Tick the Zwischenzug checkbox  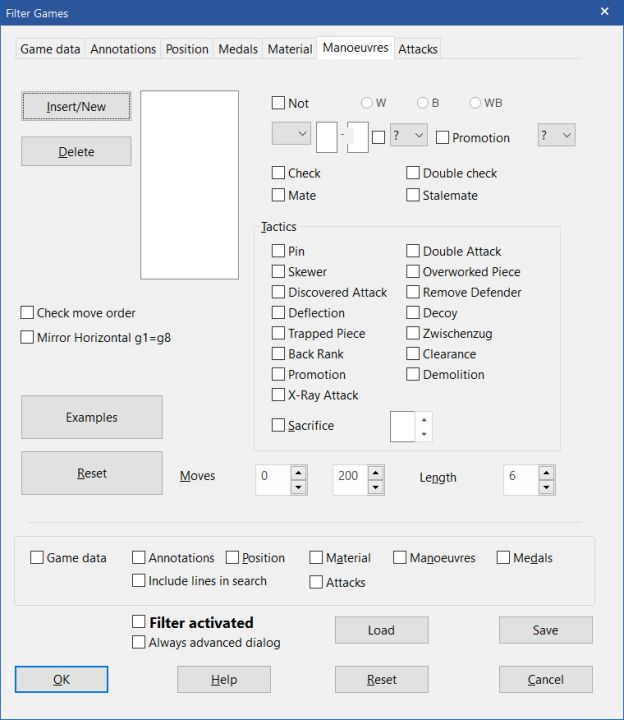click(x=413, y=333)
